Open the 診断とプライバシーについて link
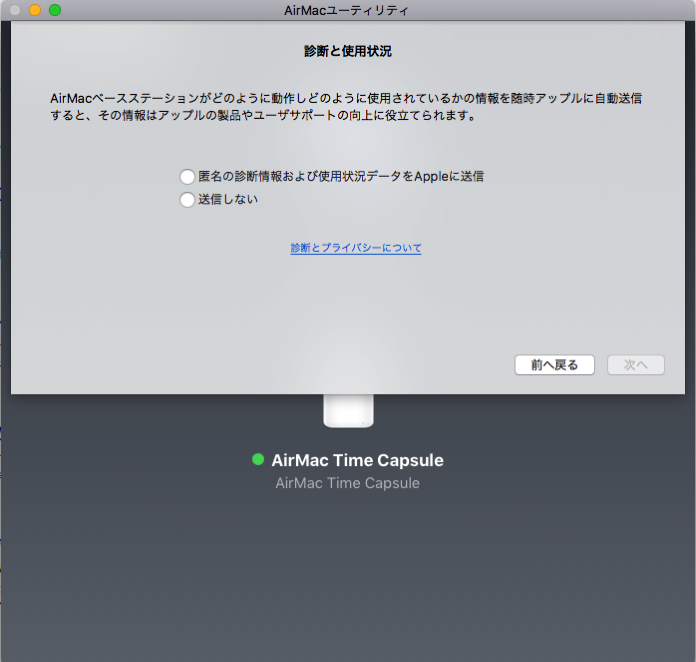The height and width of the screenshot is (662, 696). pos(356,248)
